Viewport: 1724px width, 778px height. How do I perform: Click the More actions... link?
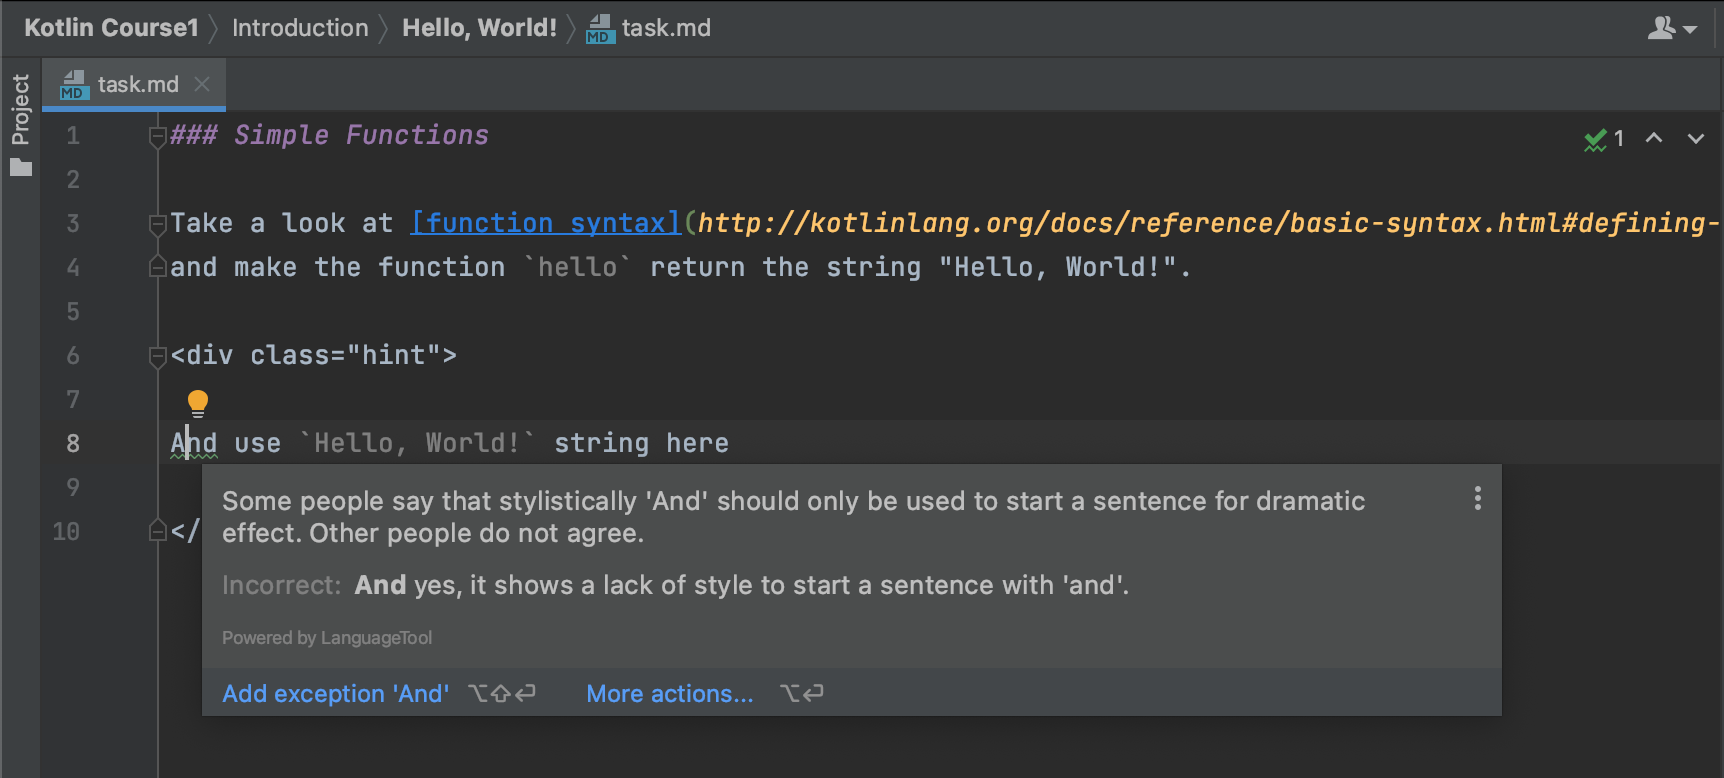click(669, 693)
